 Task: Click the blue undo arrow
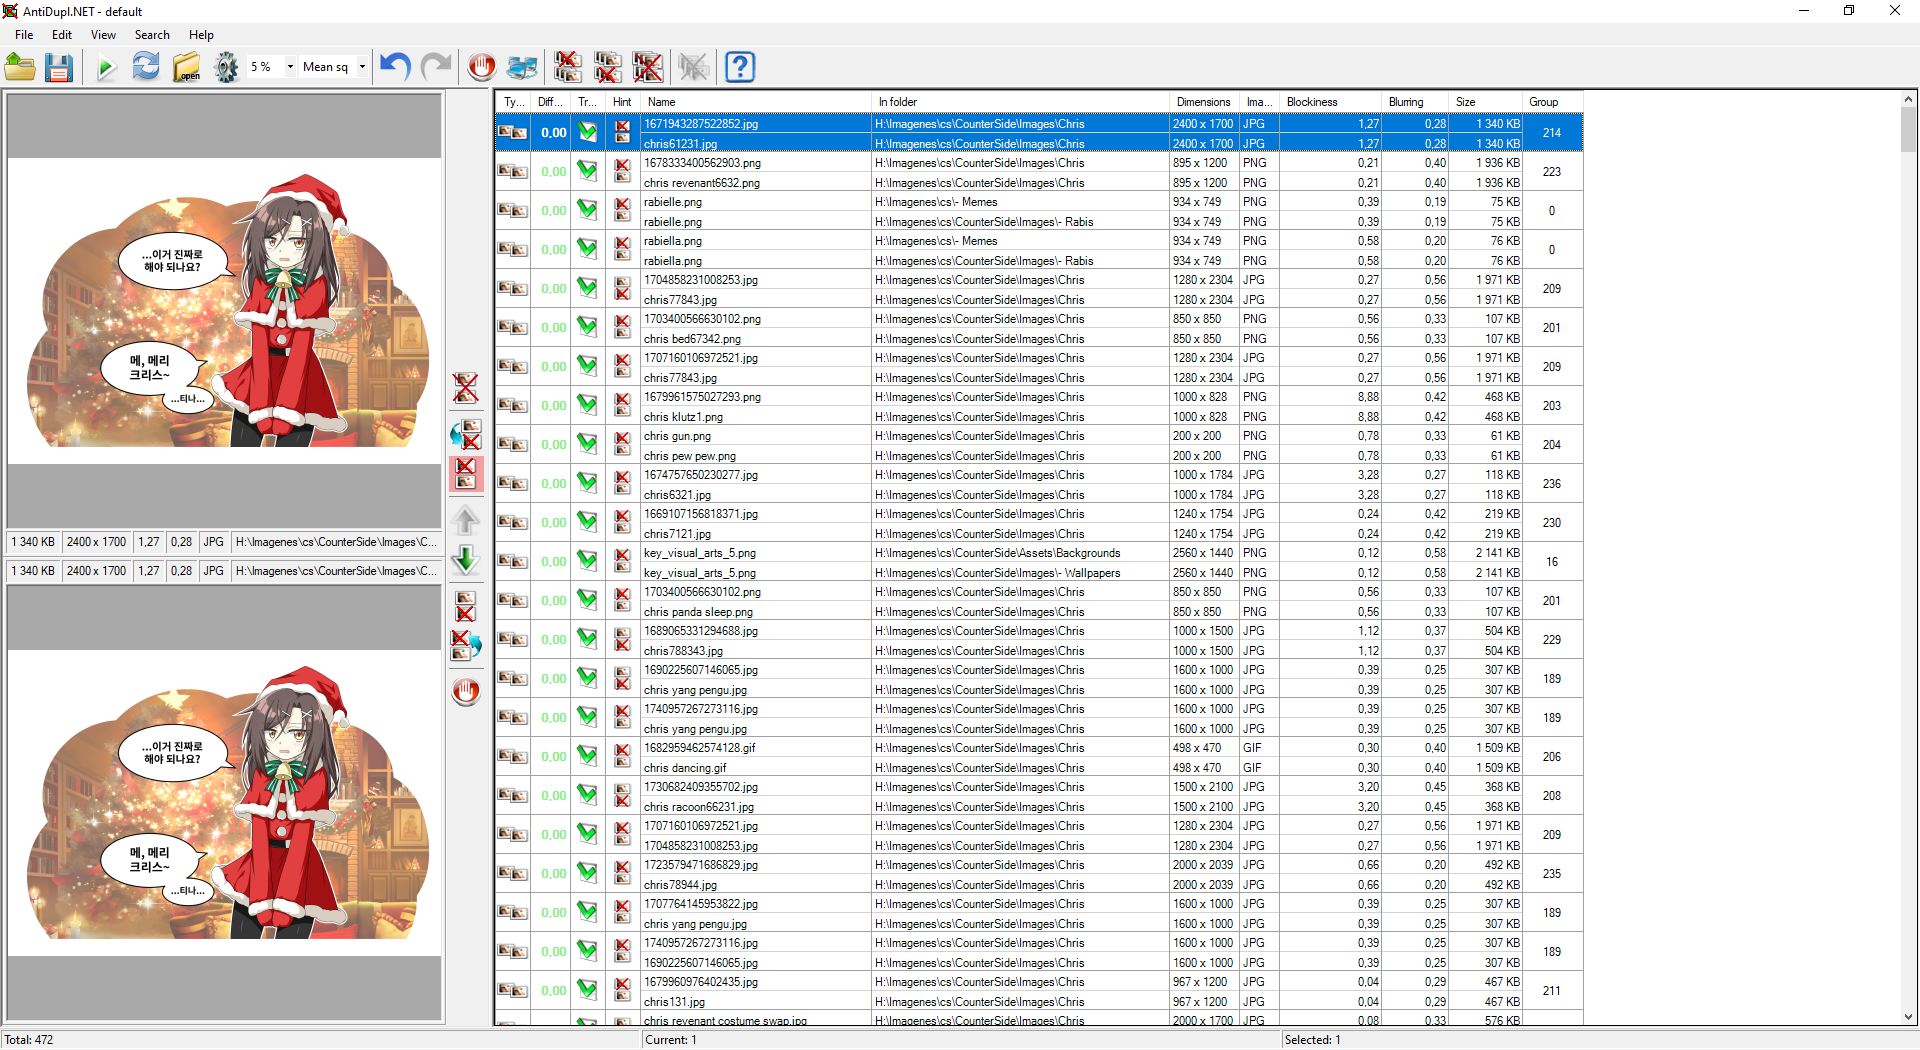395,67
